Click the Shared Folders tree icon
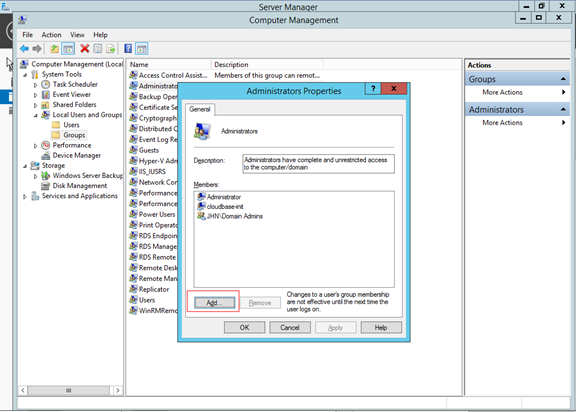The height and width of the screenshot is (412, 580). (45, 105)
